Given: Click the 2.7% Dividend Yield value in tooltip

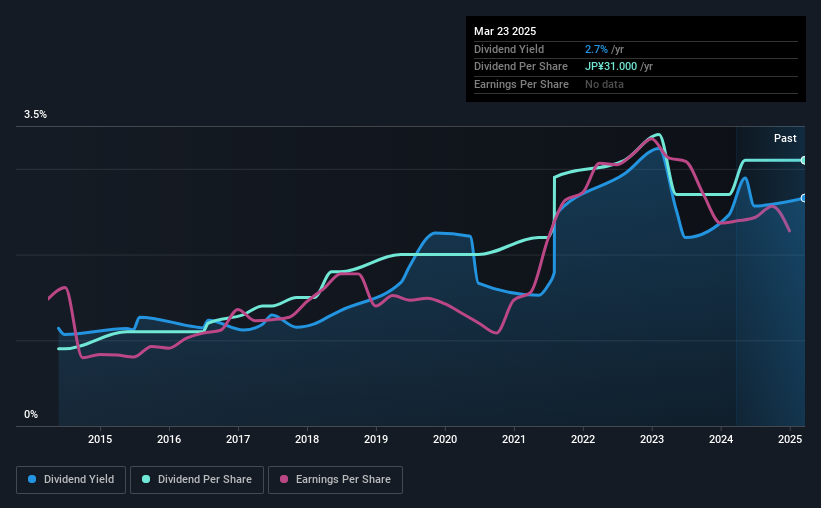Looking at the screenshot, I should pyautogui.click(x=596, y=49).
